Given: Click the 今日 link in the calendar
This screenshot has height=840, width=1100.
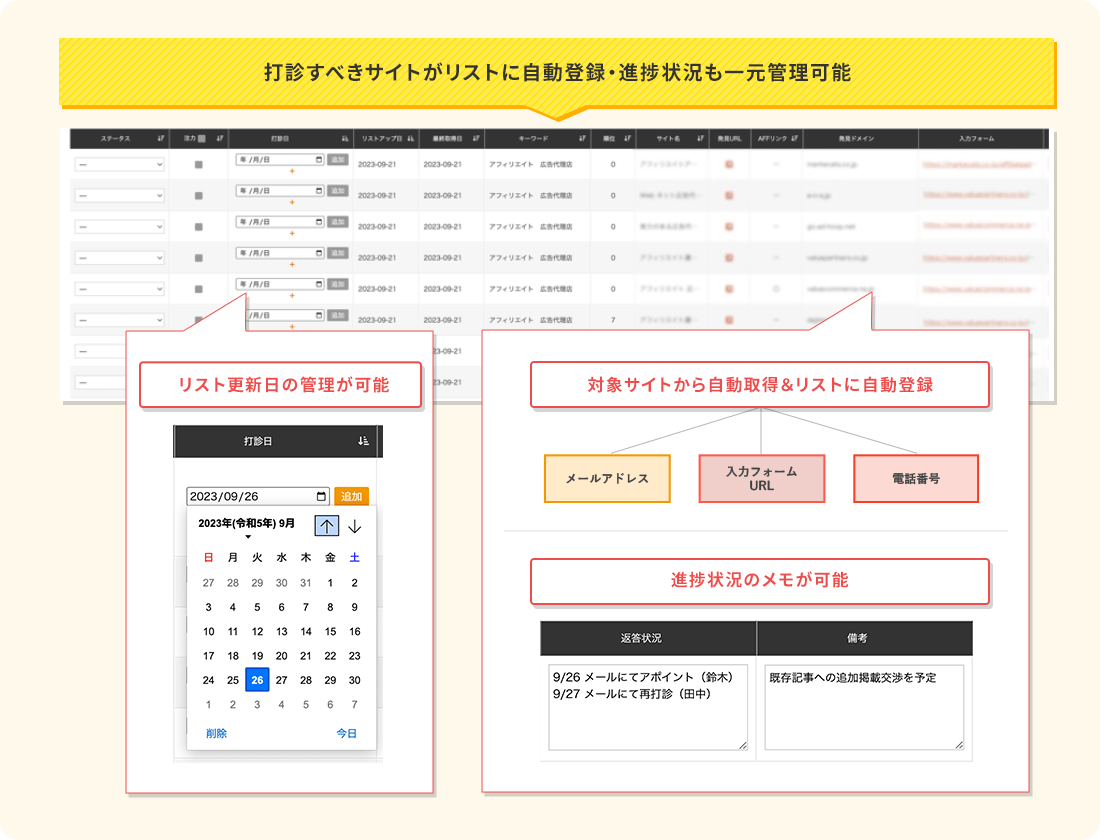Looking at the screenshot, I should (346, 732).
